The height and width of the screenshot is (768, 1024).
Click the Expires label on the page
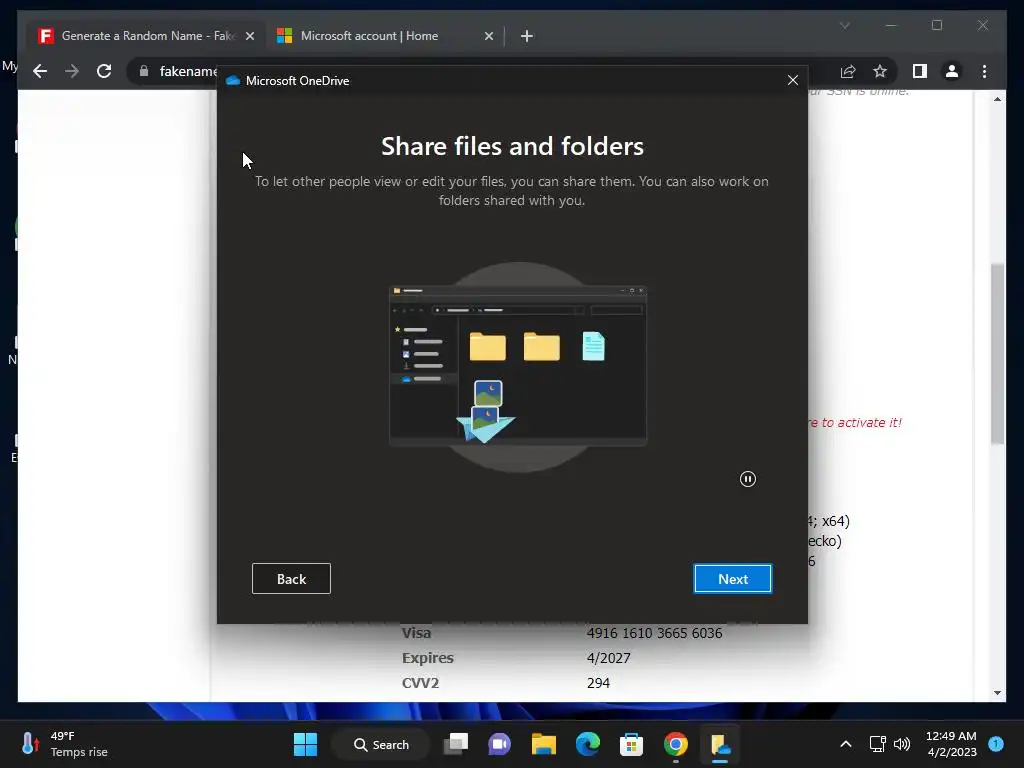pos(428,658)
